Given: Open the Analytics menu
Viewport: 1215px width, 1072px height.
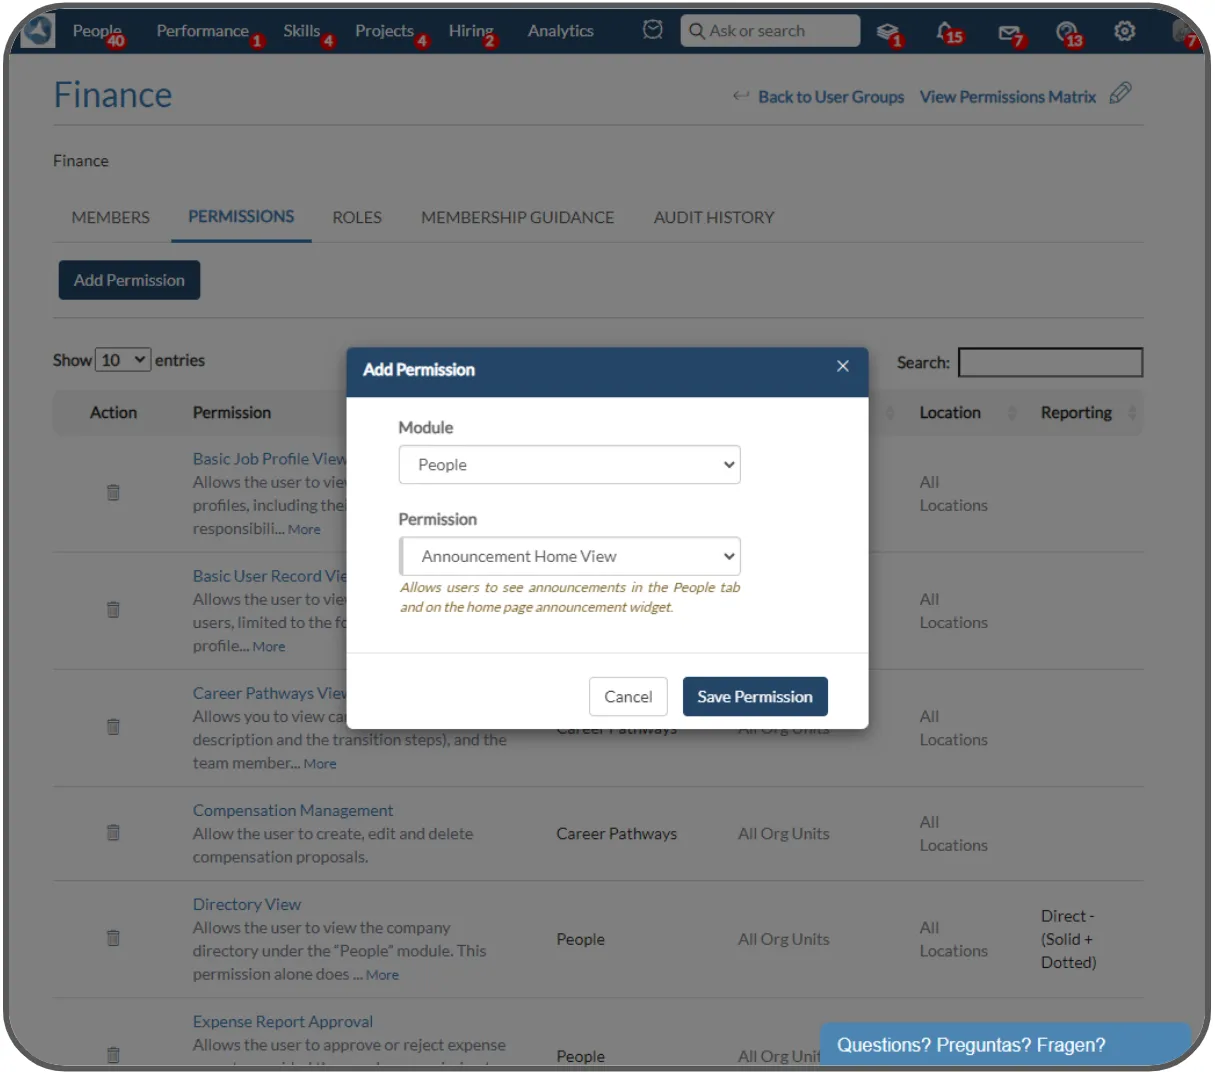Looking at the screenshot, I should pos(560,31).
